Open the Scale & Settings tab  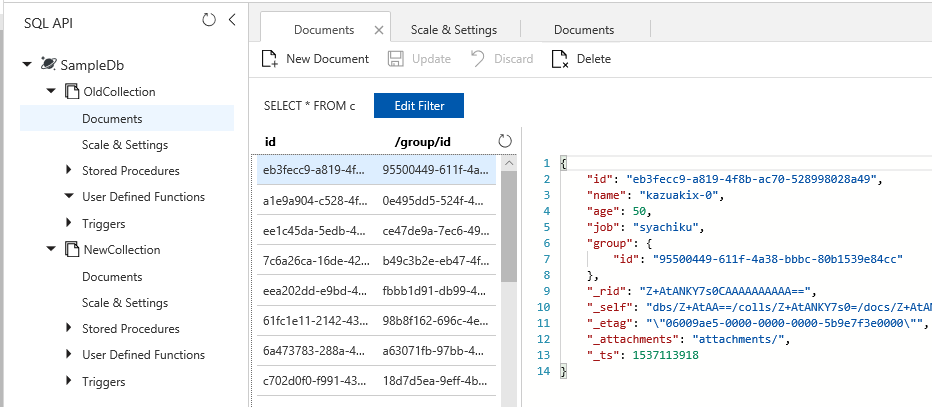coord(454,30)
